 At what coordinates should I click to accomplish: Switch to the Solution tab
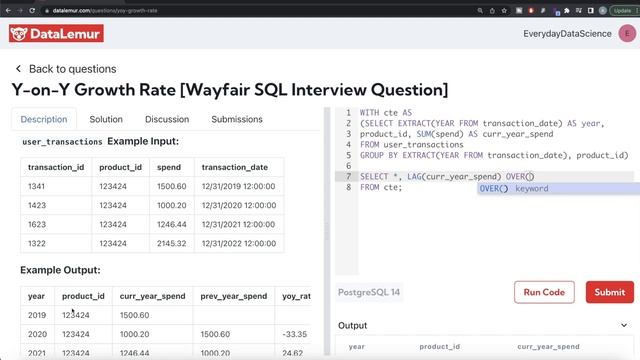point(106,119)
